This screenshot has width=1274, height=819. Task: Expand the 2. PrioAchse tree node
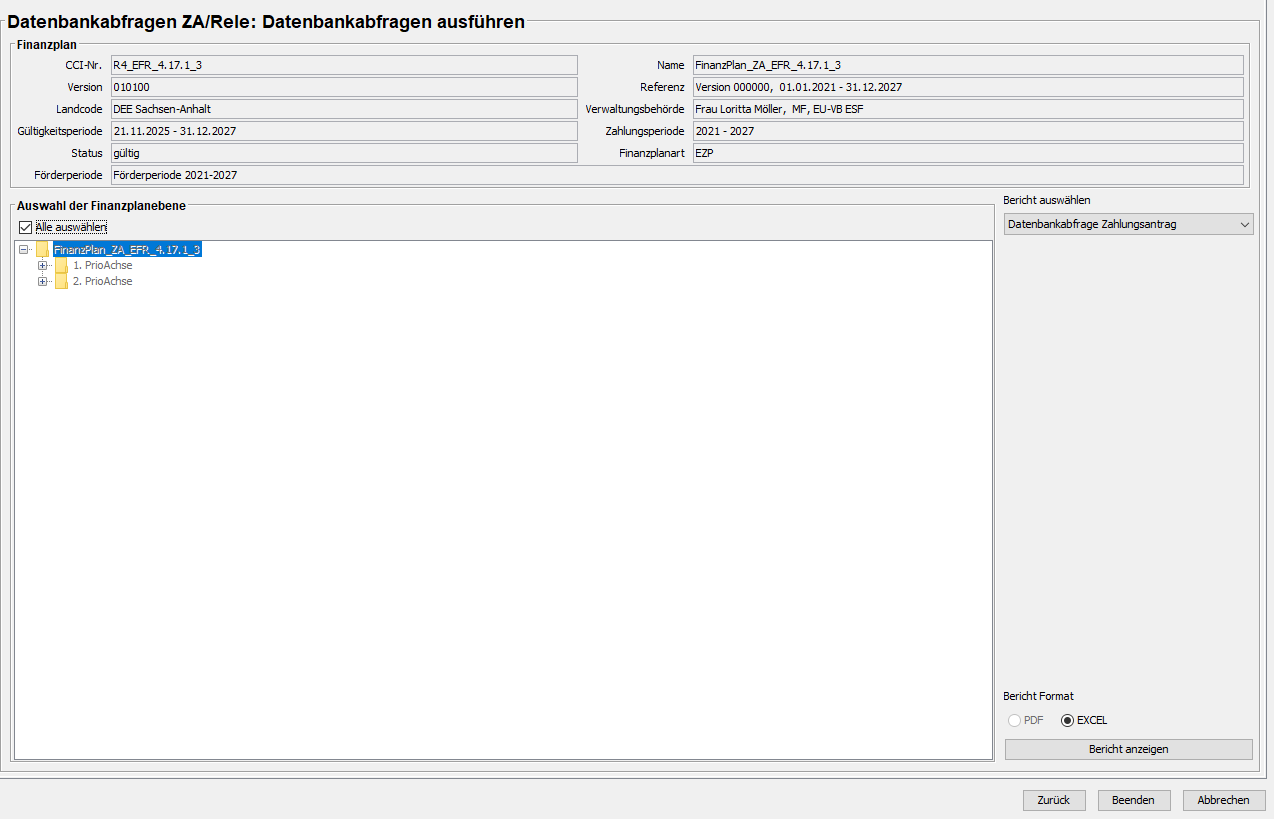coord(42,282)
